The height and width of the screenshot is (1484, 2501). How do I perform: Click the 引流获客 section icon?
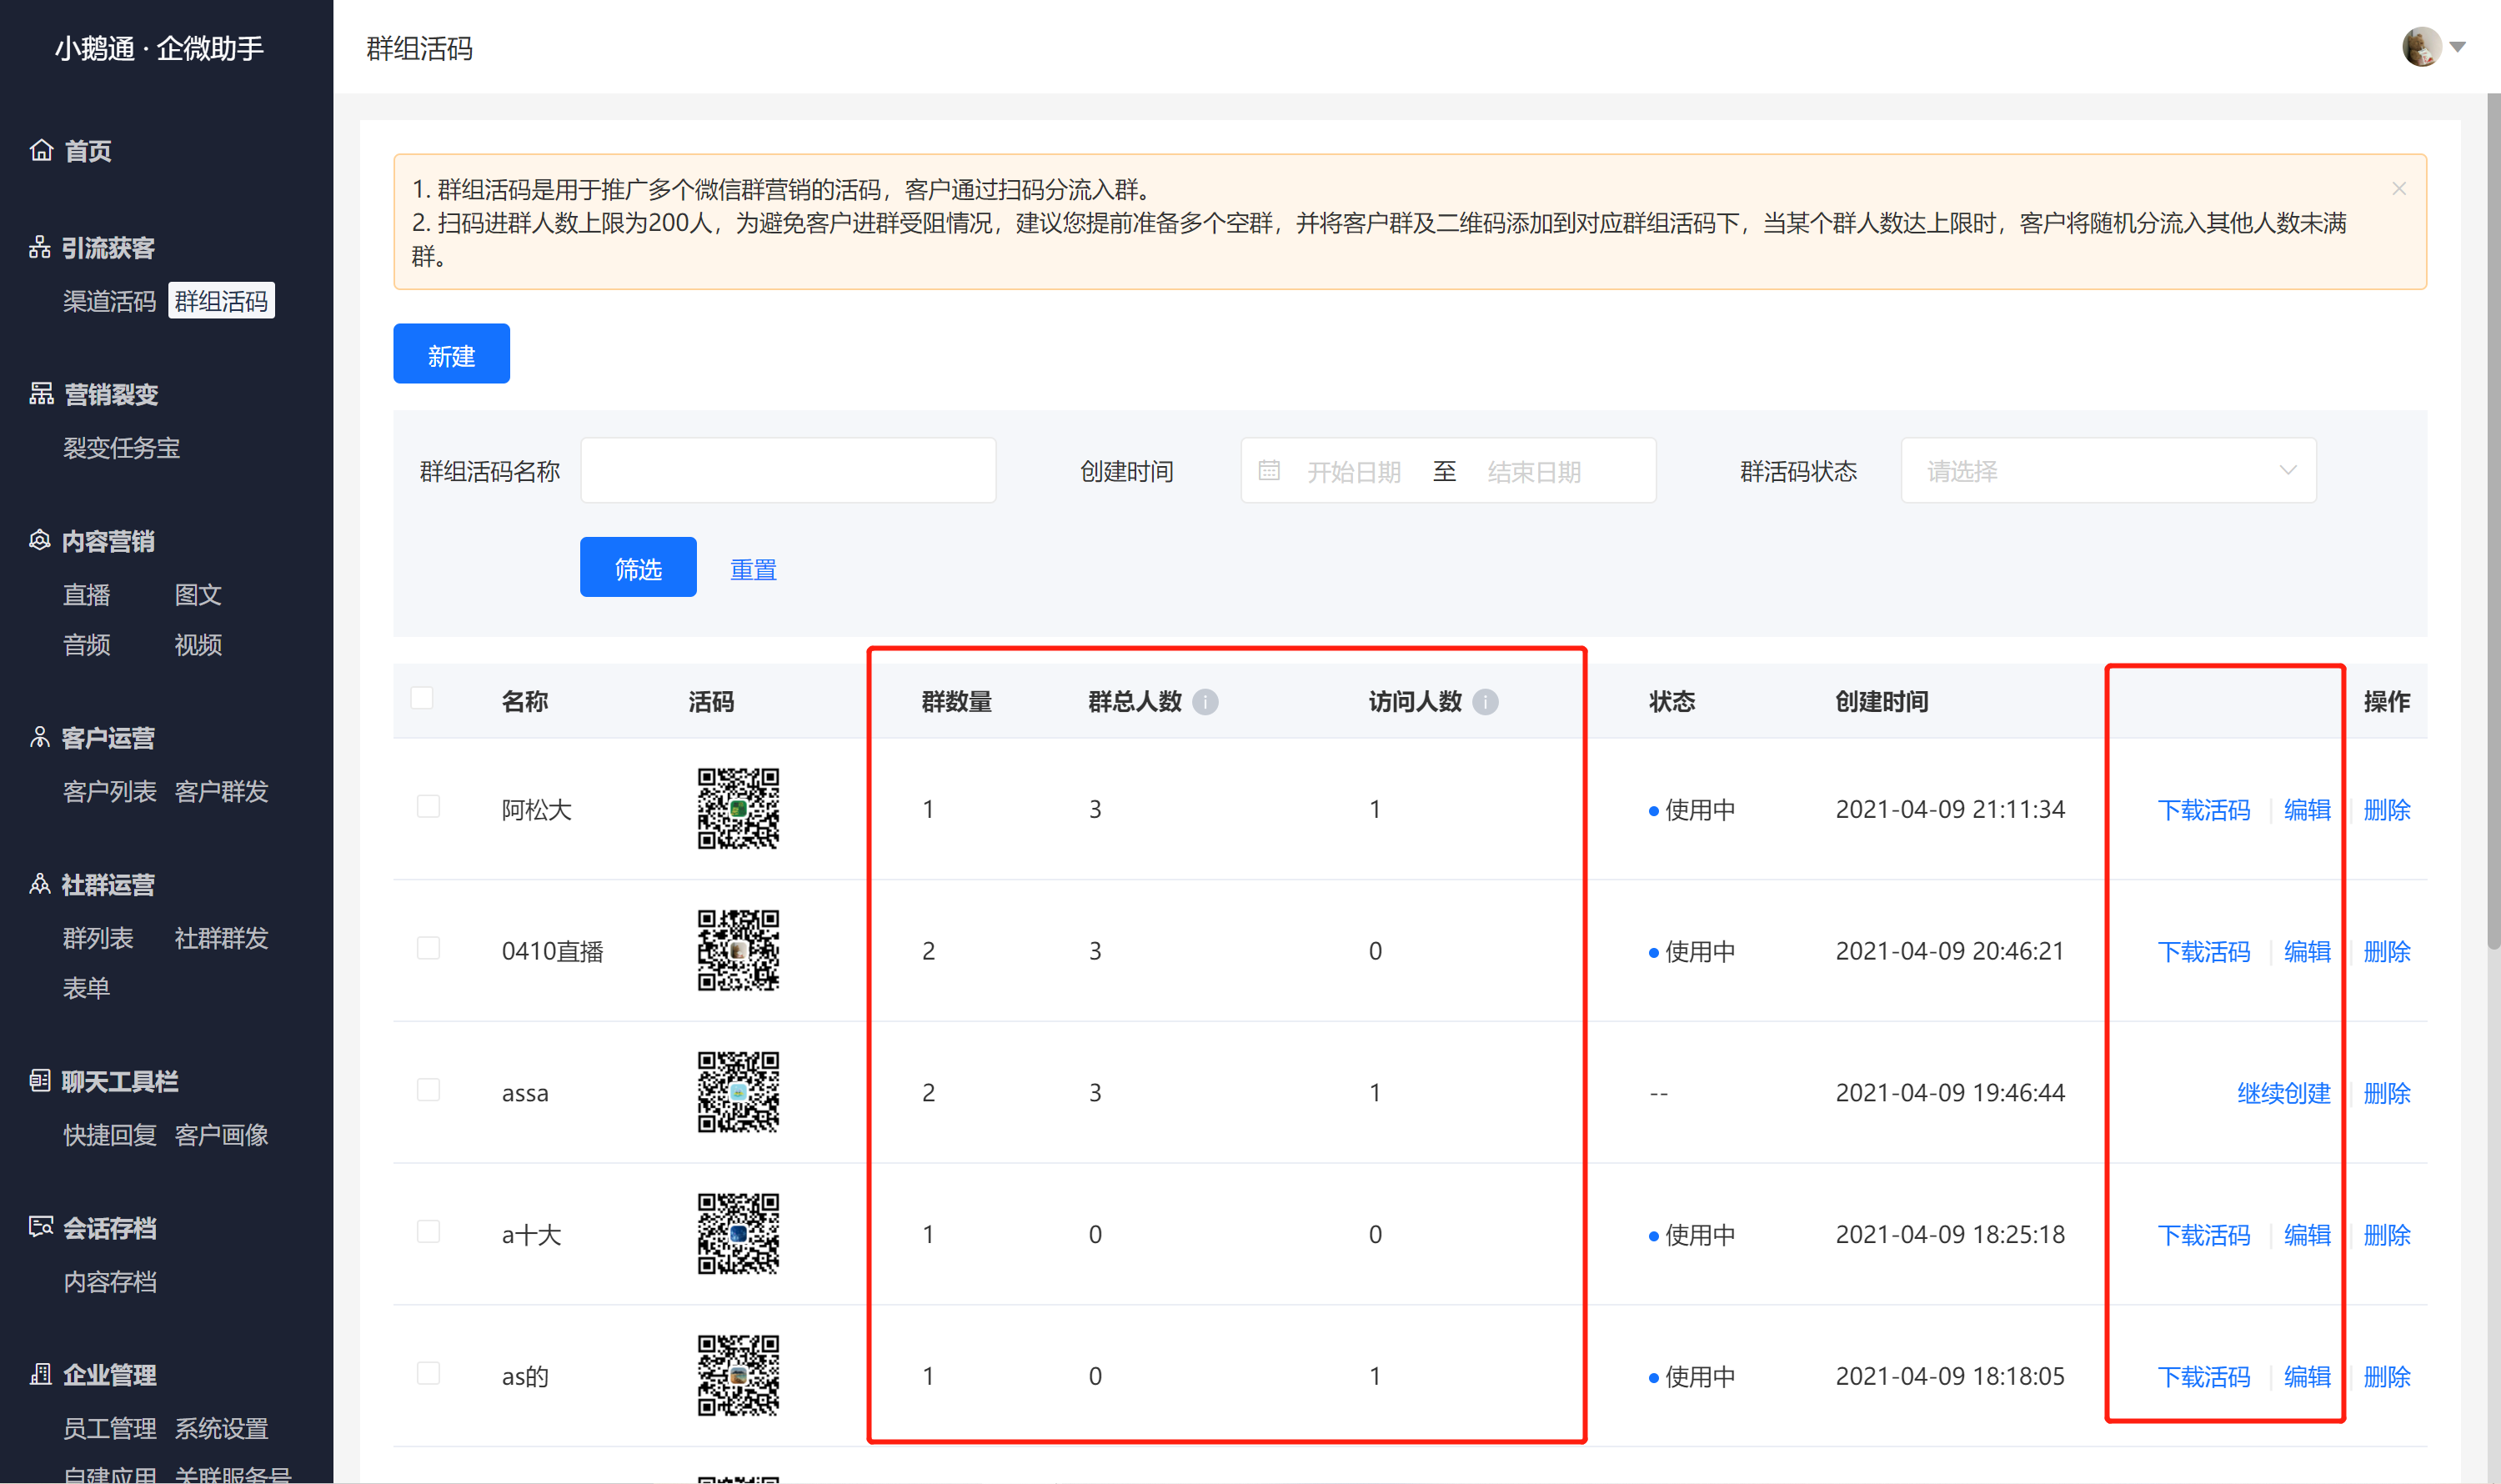coord(40,247)
